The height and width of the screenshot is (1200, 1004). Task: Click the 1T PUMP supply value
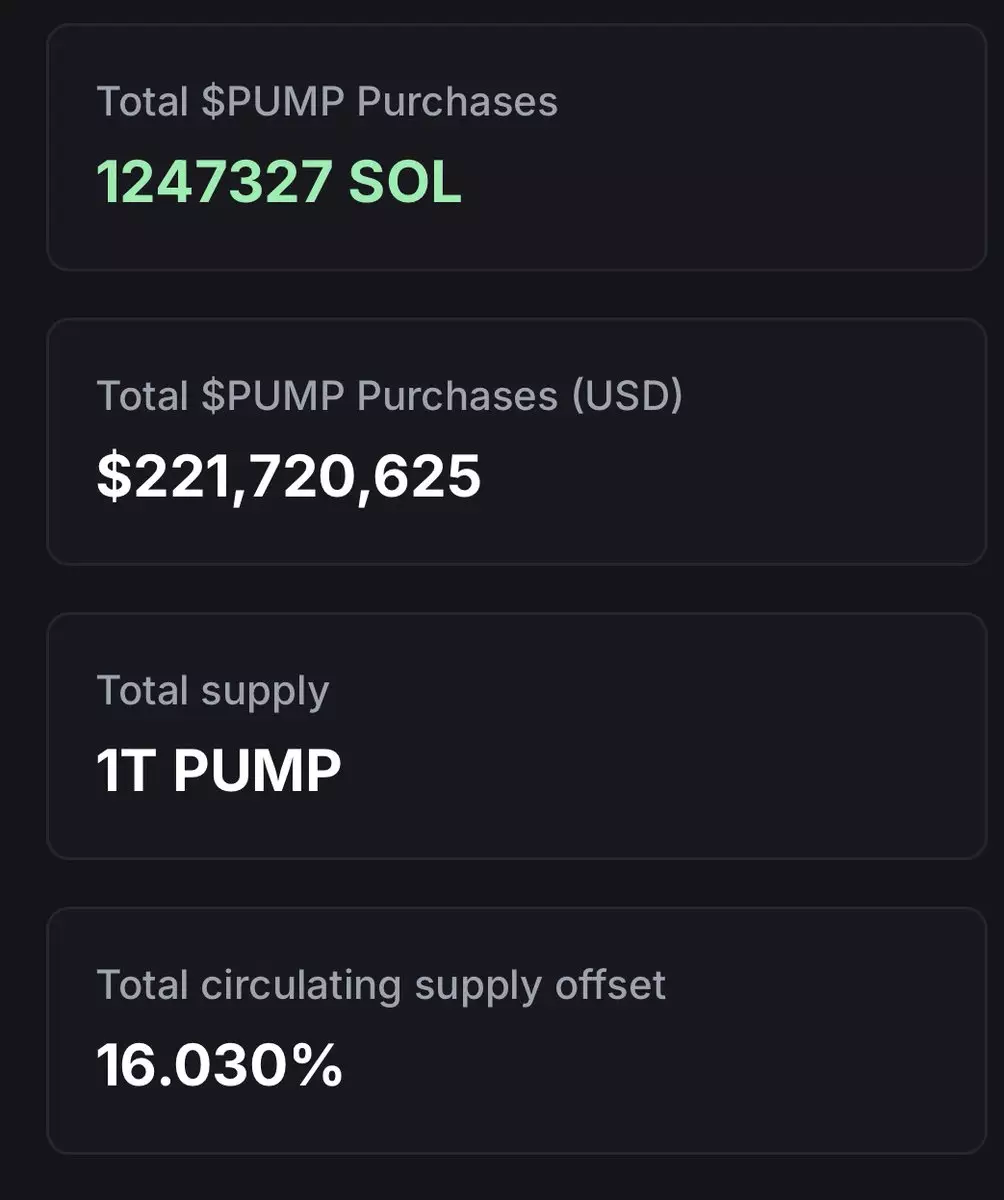click(x=218, y=770)
